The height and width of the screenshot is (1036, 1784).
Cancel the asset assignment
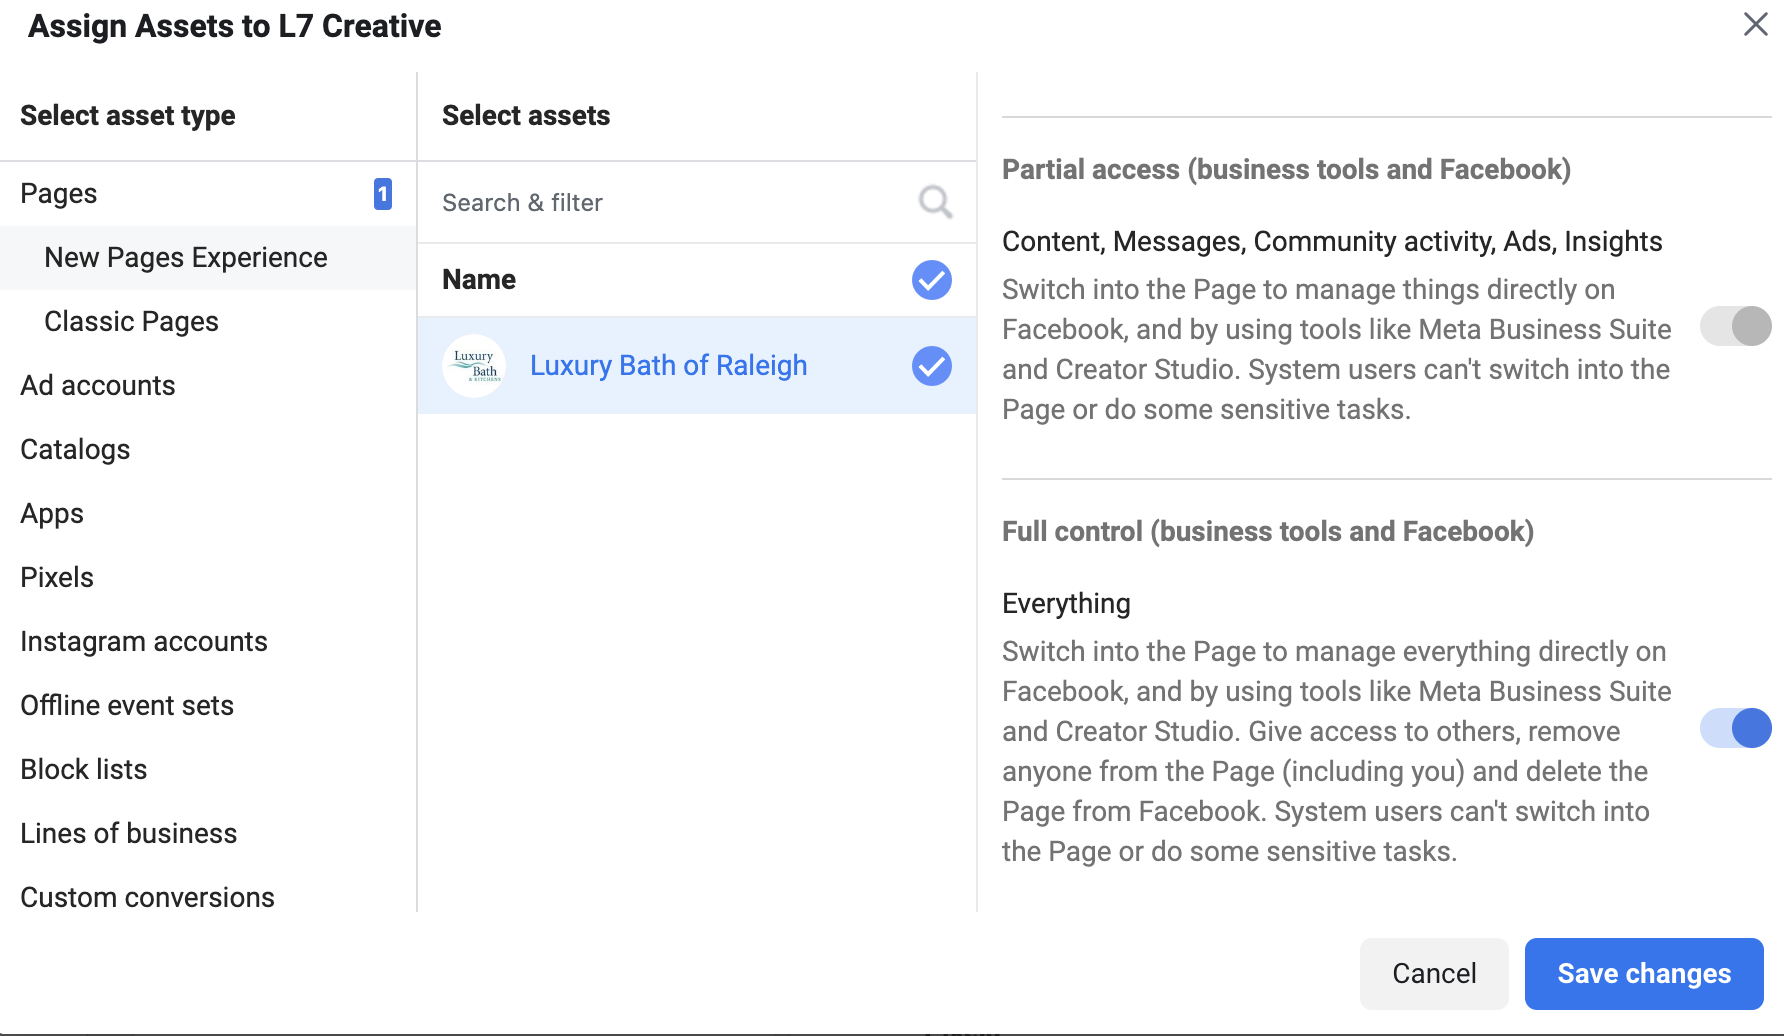pyautogui.click(x=1434, y=973)
